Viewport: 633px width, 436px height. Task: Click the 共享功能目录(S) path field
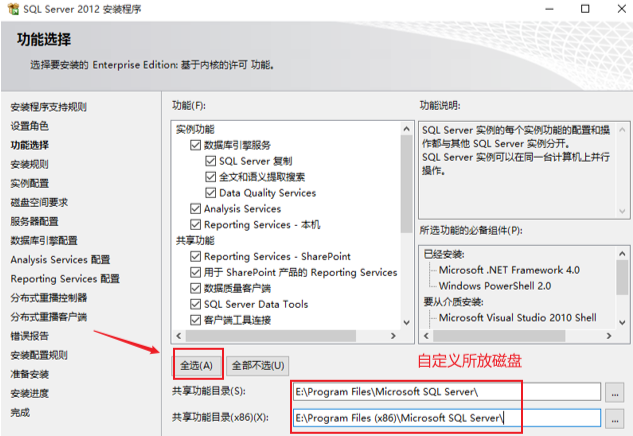tap(447, 392)
